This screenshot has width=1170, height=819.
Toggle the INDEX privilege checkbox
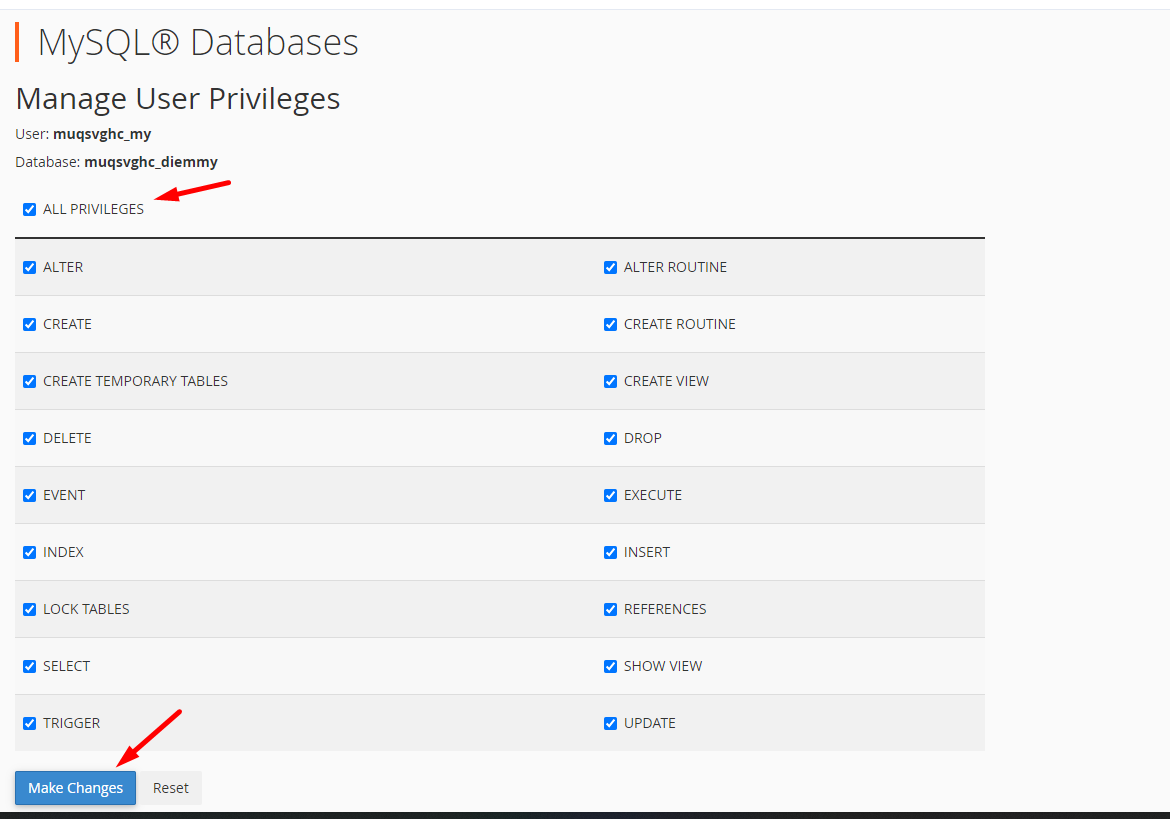(30, 553)
